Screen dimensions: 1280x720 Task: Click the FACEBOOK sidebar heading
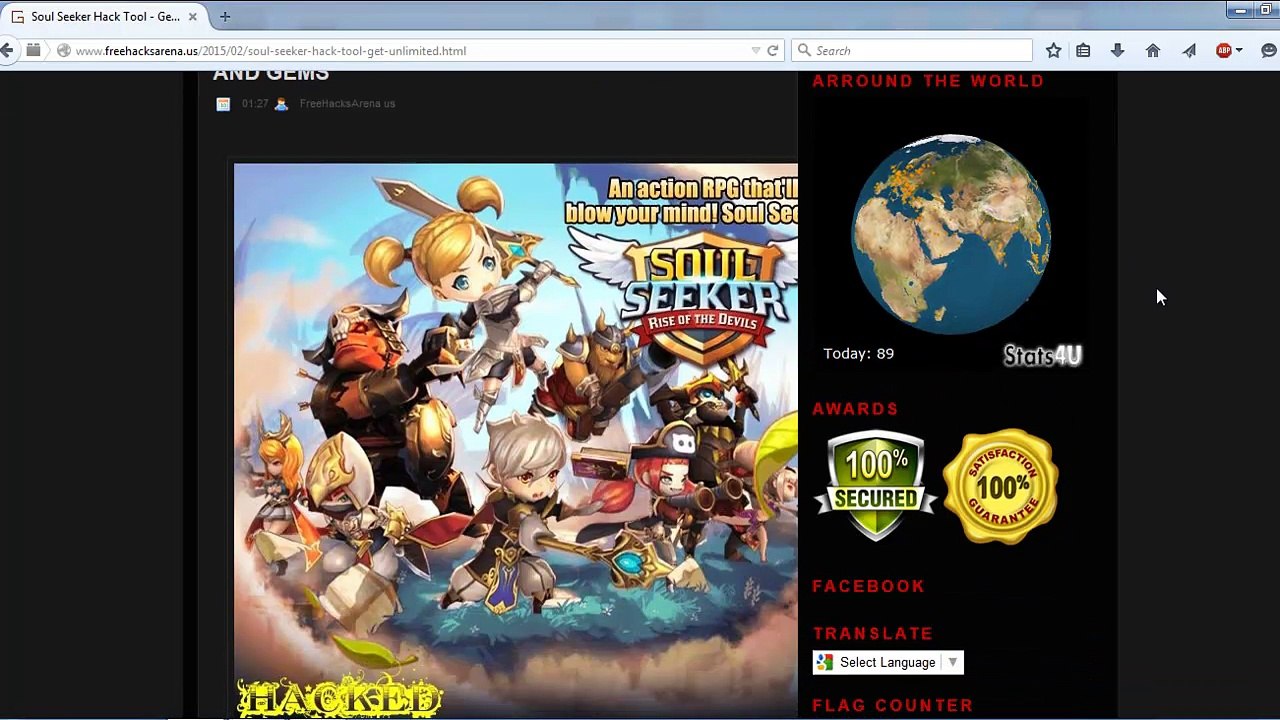(x=869, y=587)
